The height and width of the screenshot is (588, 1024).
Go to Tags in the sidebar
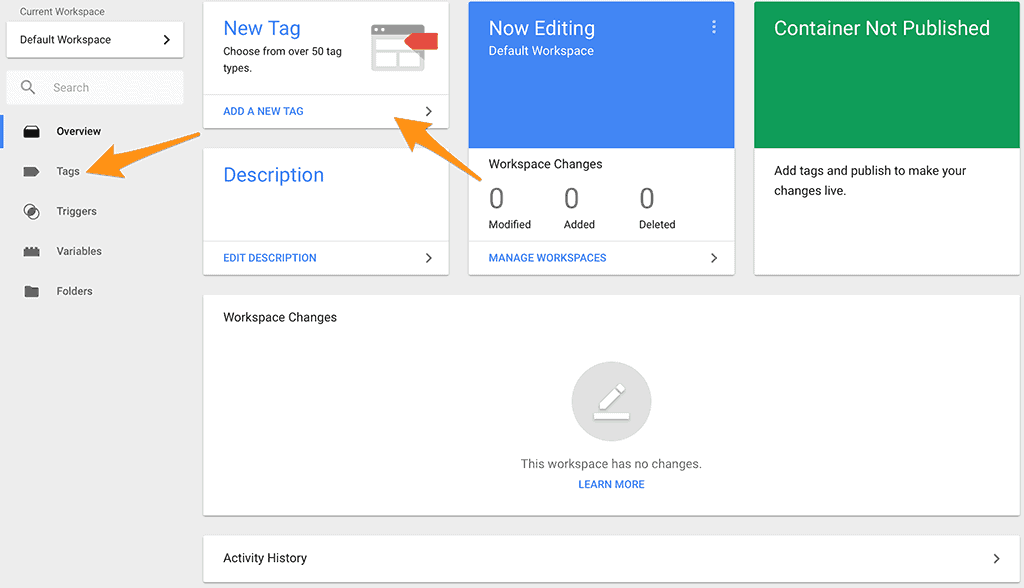(68, 171)
